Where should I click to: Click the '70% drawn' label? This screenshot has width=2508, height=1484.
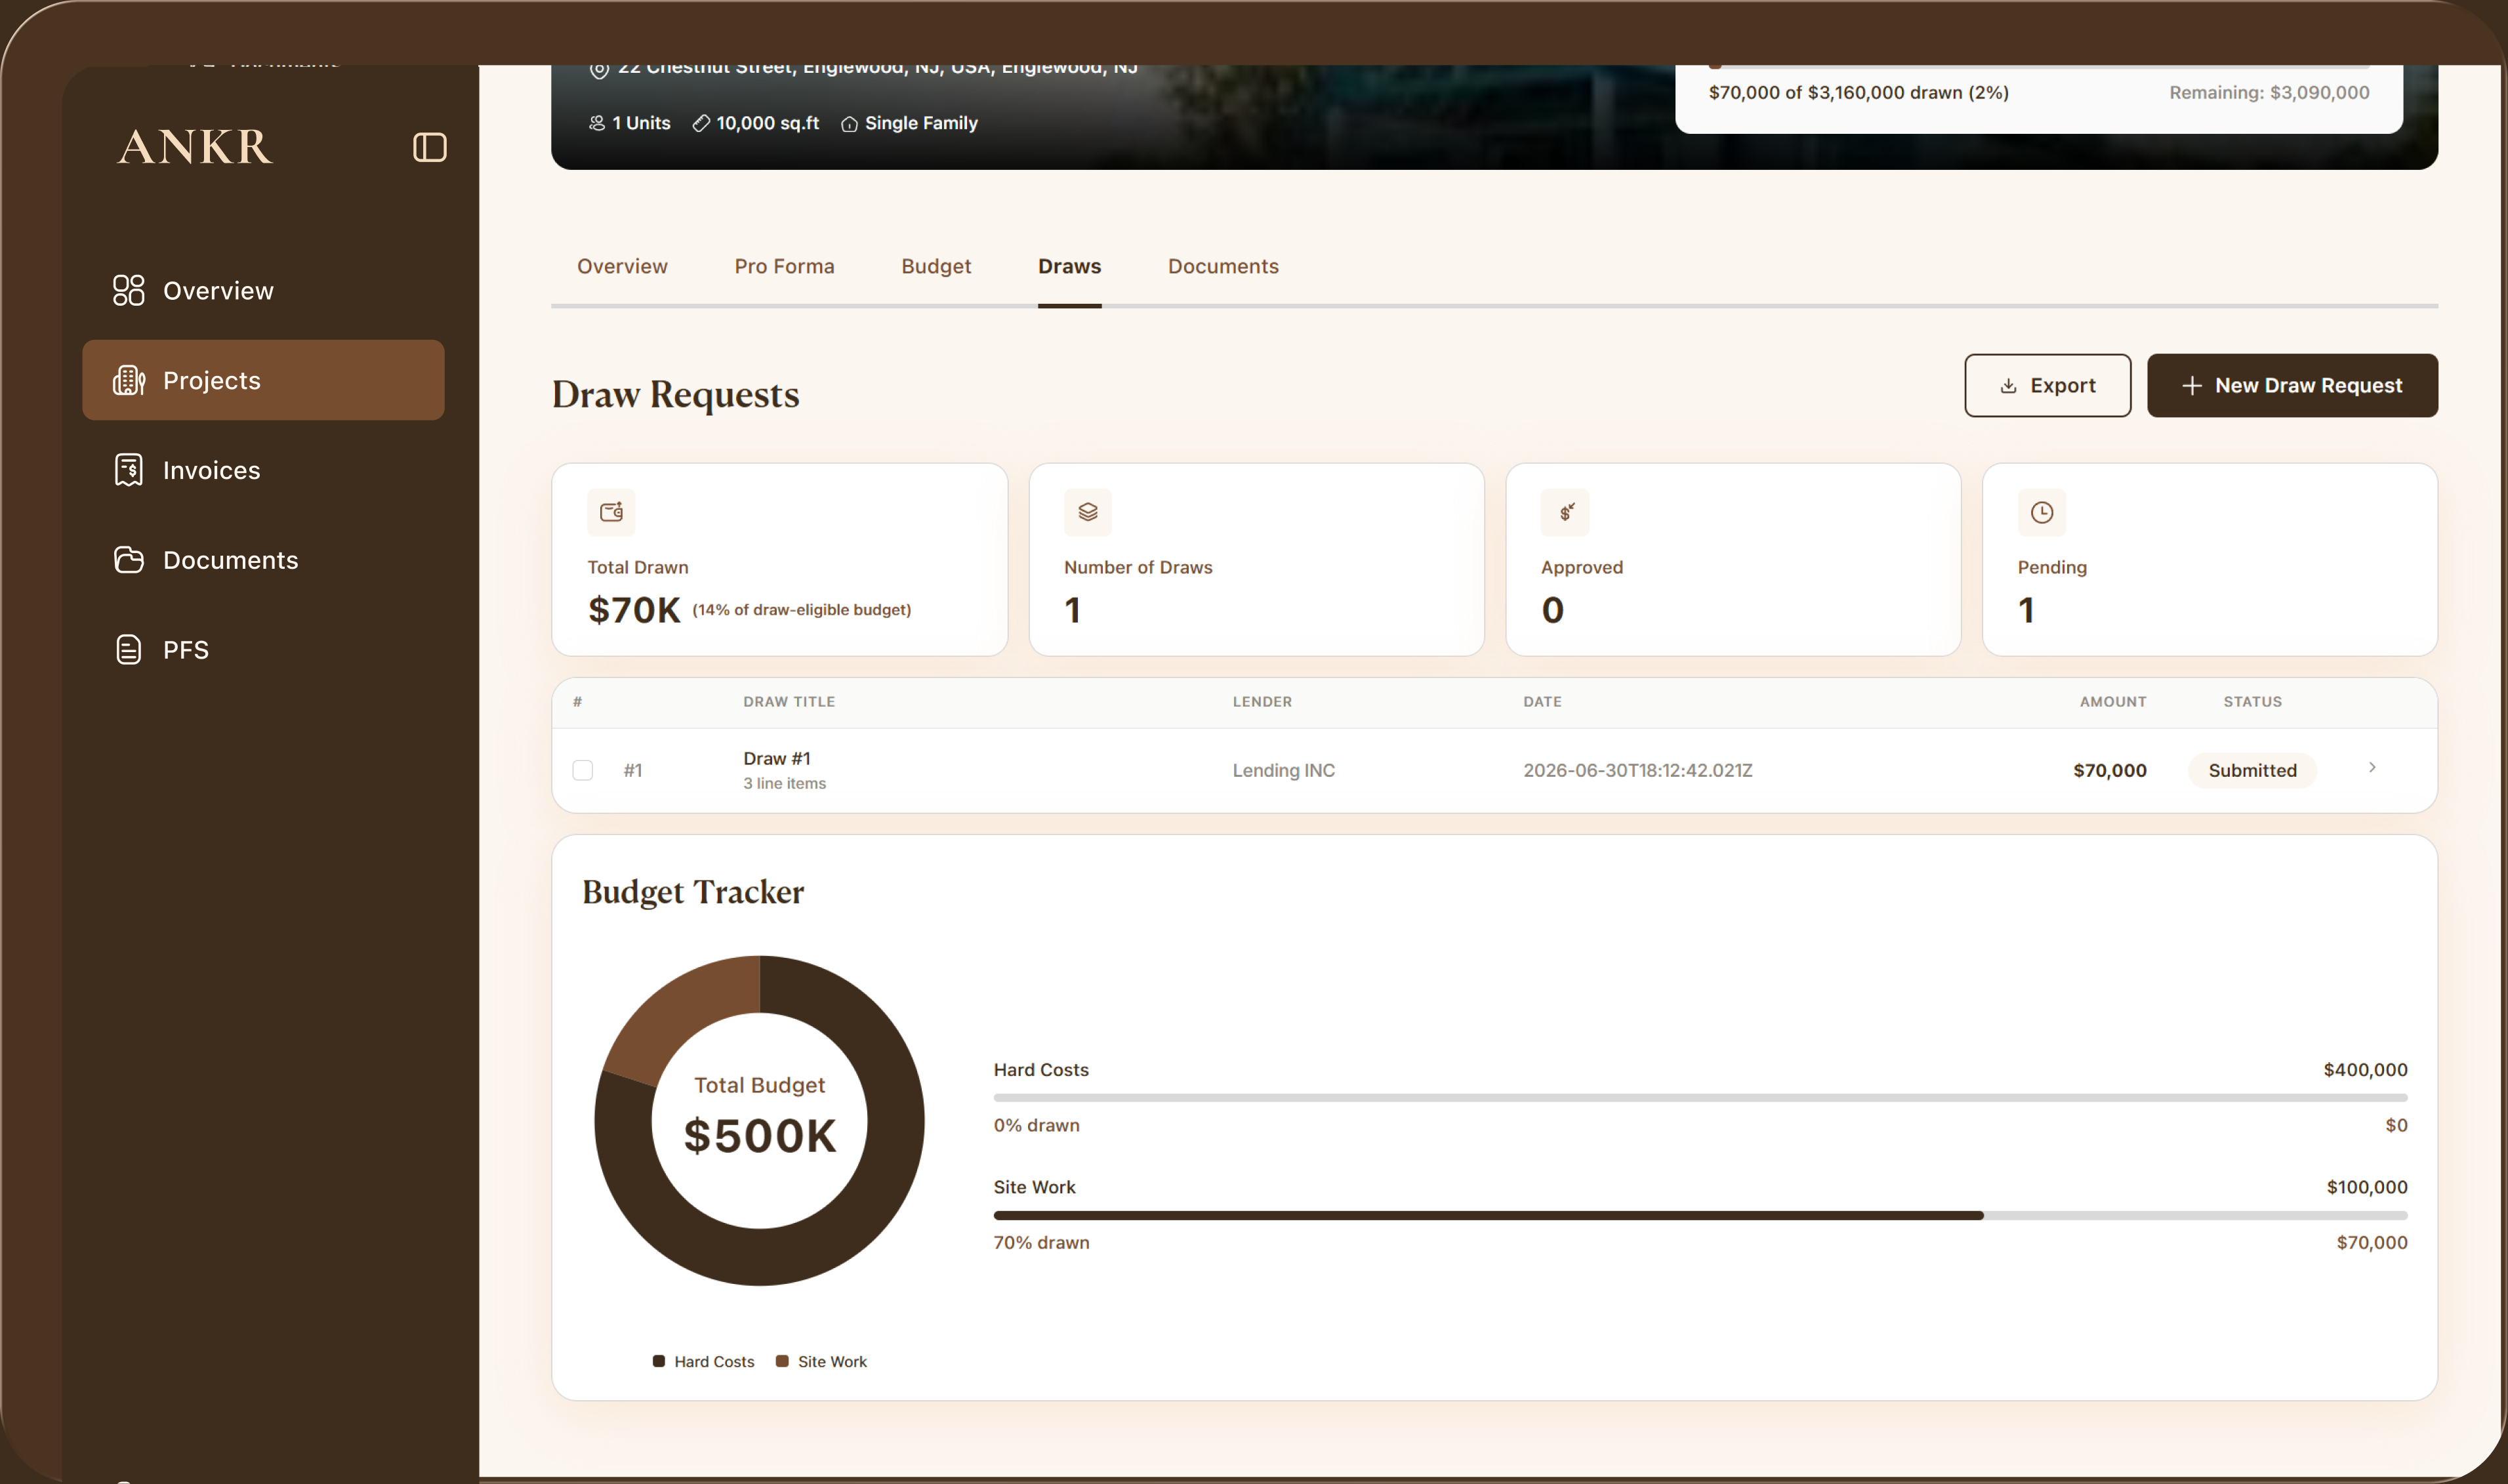coord(1041,1243)
